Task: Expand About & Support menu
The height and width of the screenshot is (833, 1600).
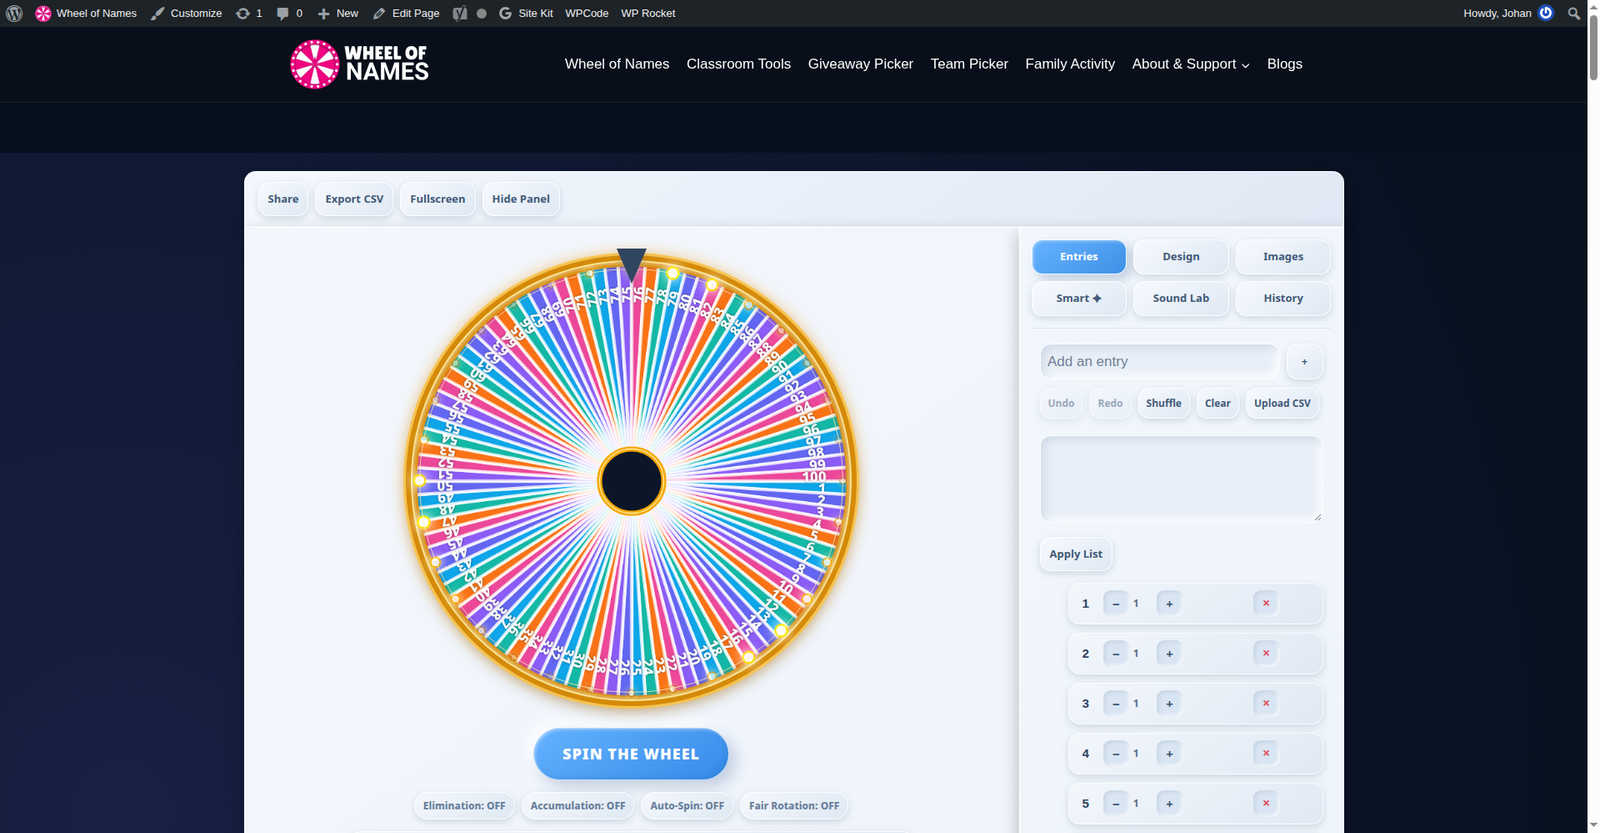Action: click(x=1190, y=64)
